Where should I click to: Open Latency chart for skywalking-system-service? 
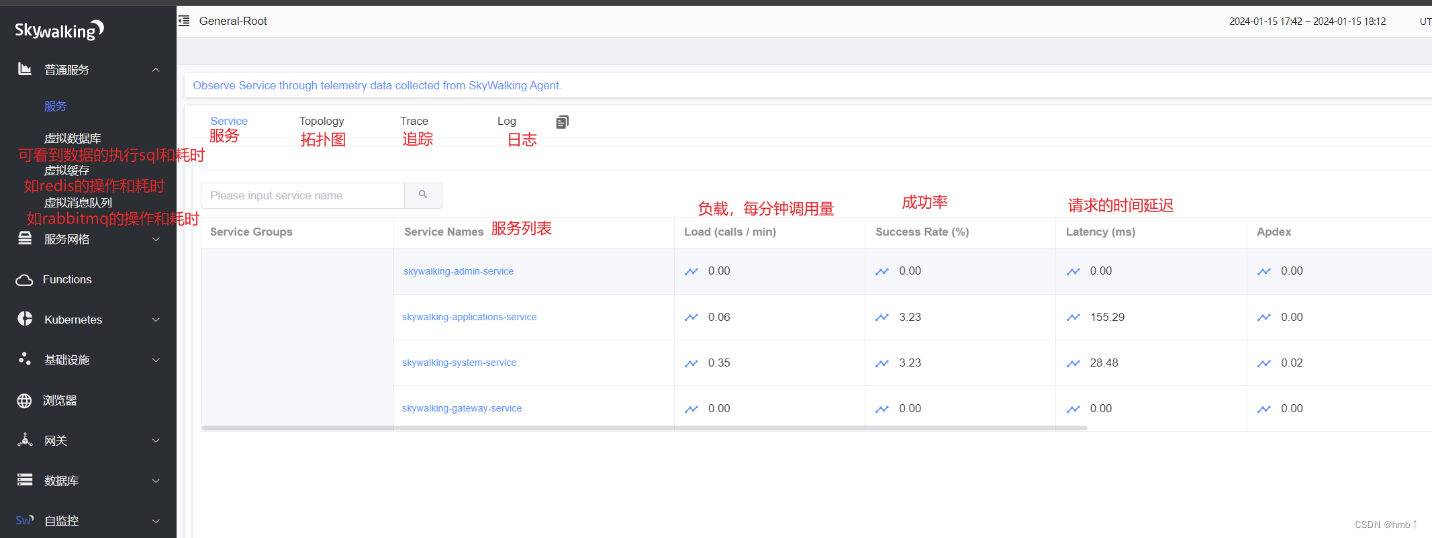(x=1073, y=363)
